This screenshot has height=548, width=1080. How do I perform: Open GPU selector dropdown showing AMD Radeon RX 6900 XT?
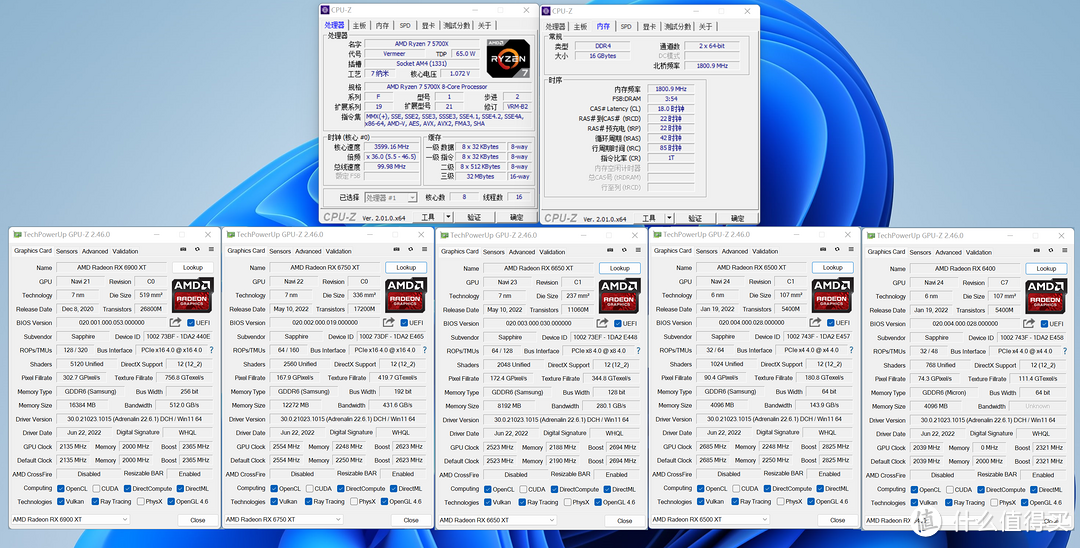(70, 519)
